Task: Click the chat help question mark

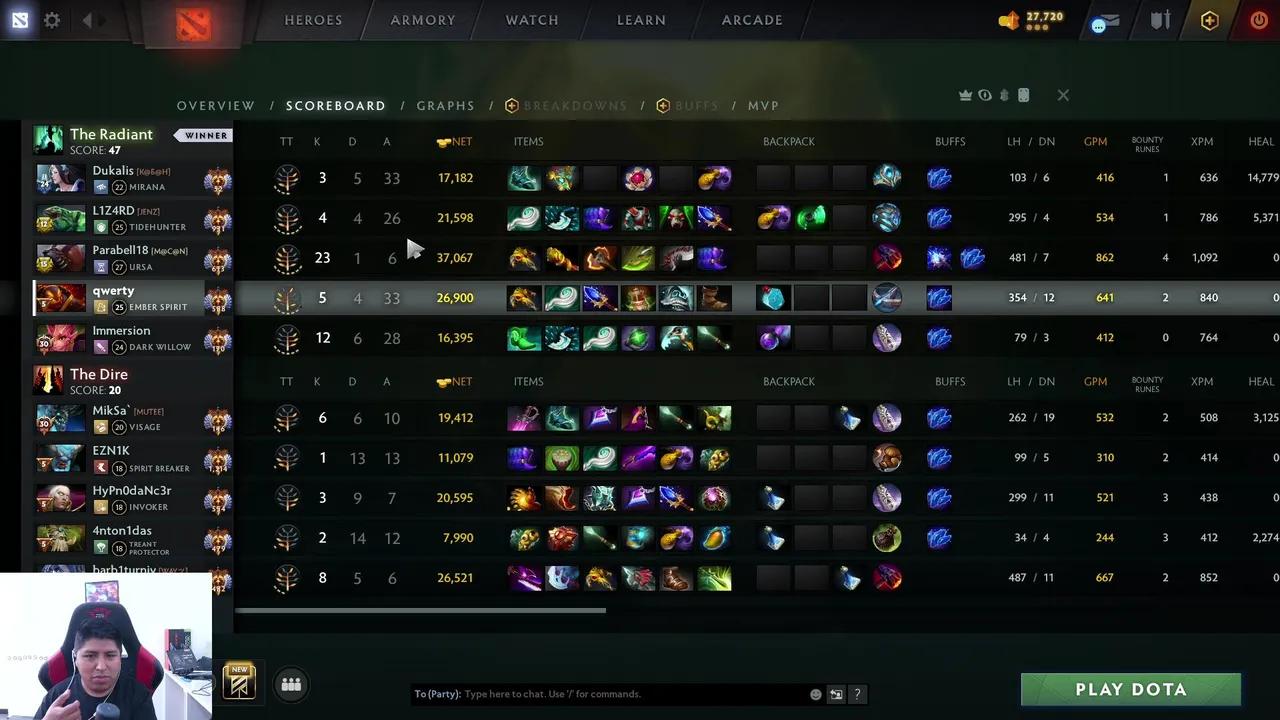Action: tap(857, 694)
